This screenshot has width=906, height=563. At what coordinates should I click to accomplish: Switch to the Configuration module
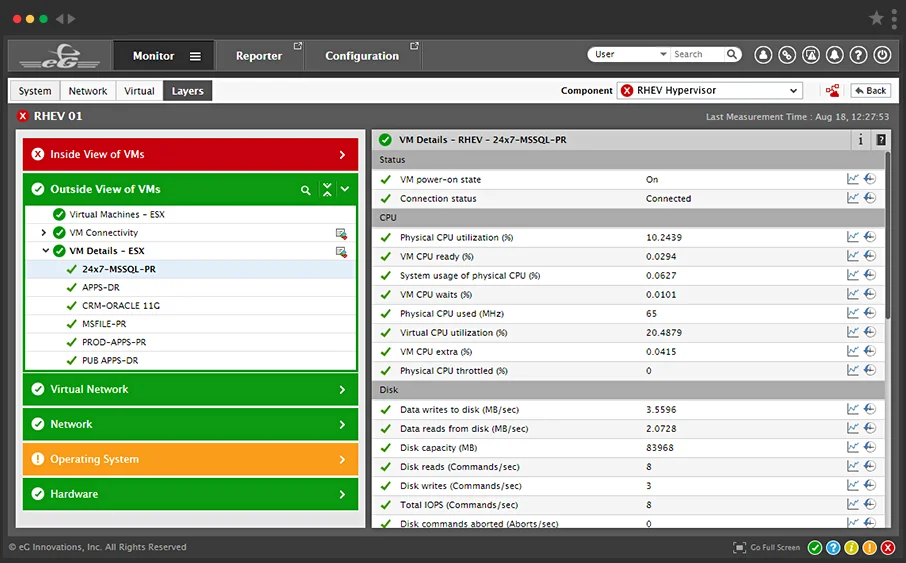[362, 56]
